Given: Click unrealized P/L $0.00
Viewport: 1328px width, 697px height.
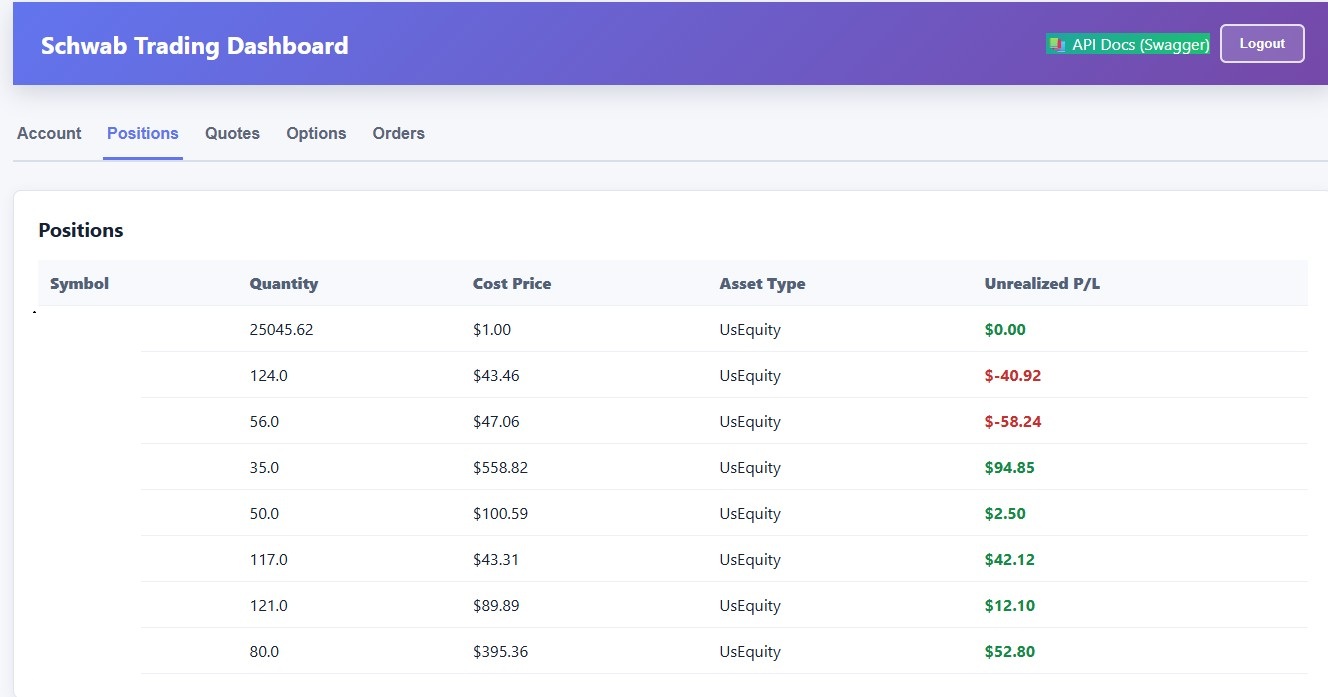Looking at the screenshot, I should coord(1005,329).
